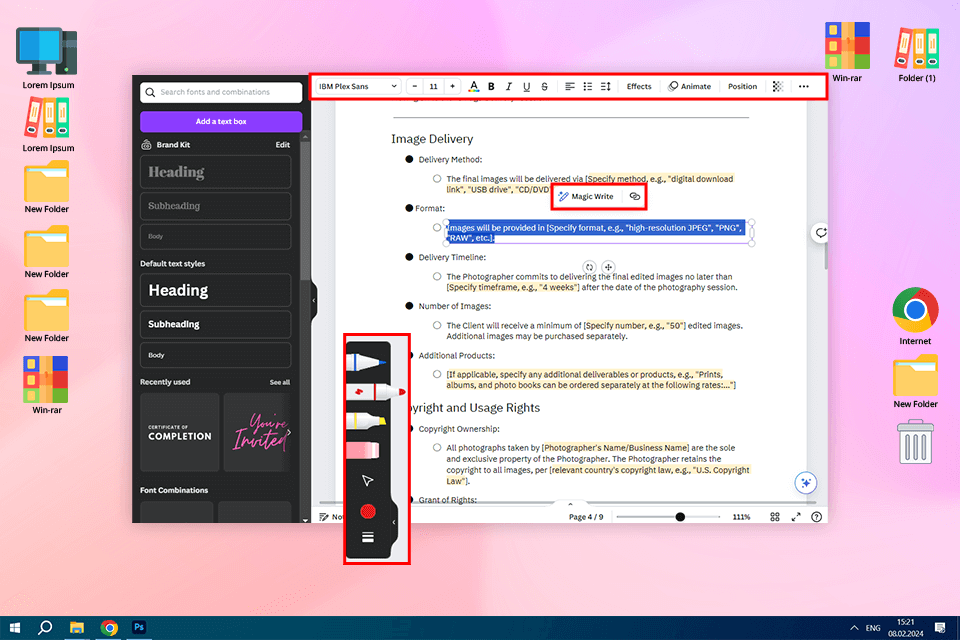This screenshot has height=640, width=960.
Task: Launch Magic Write on selected text
Action: click(x=586, y=197)
